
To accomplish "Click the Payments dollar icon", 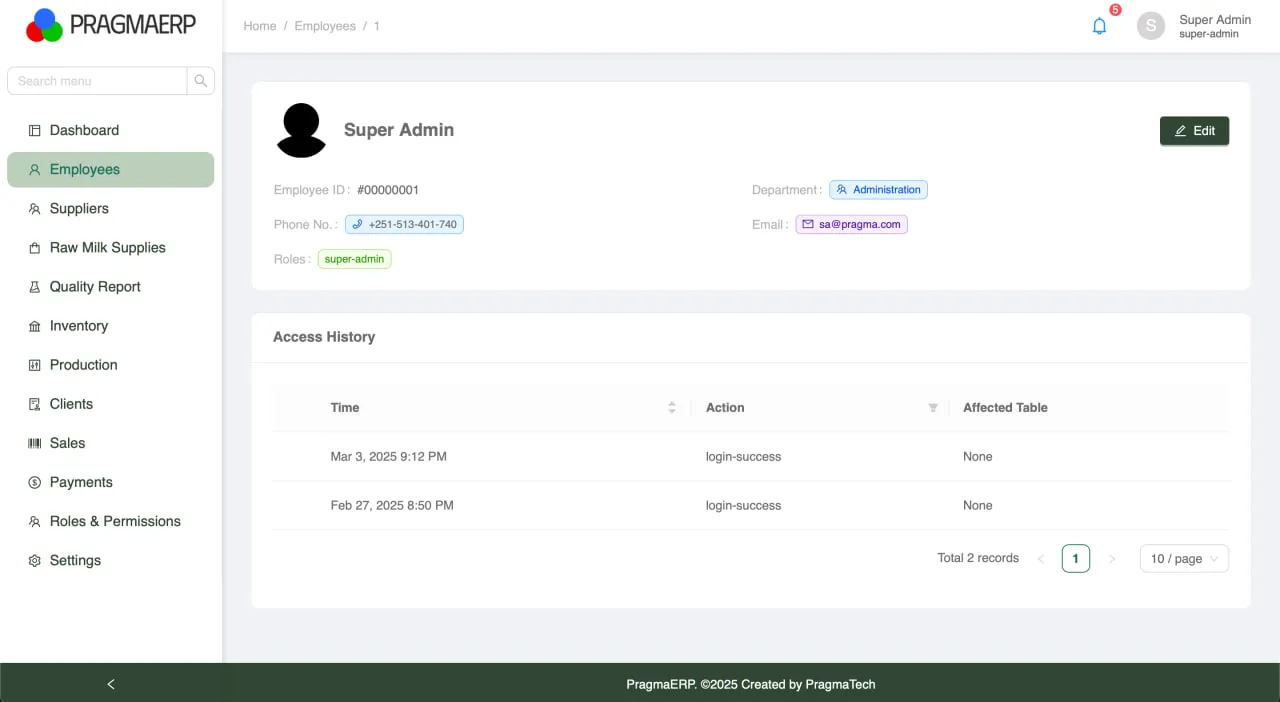I will [35, 482].
